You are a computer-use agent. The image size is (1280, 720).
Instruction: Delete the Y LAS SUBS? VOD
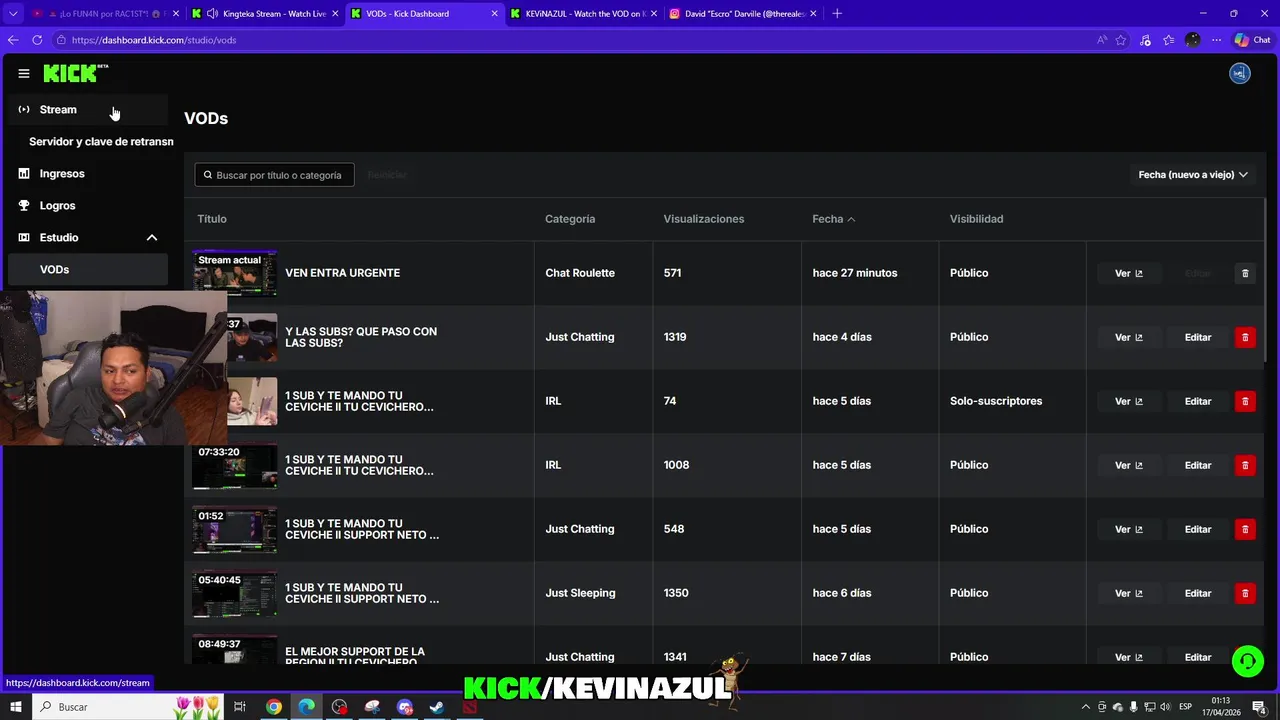(1245, 337)
